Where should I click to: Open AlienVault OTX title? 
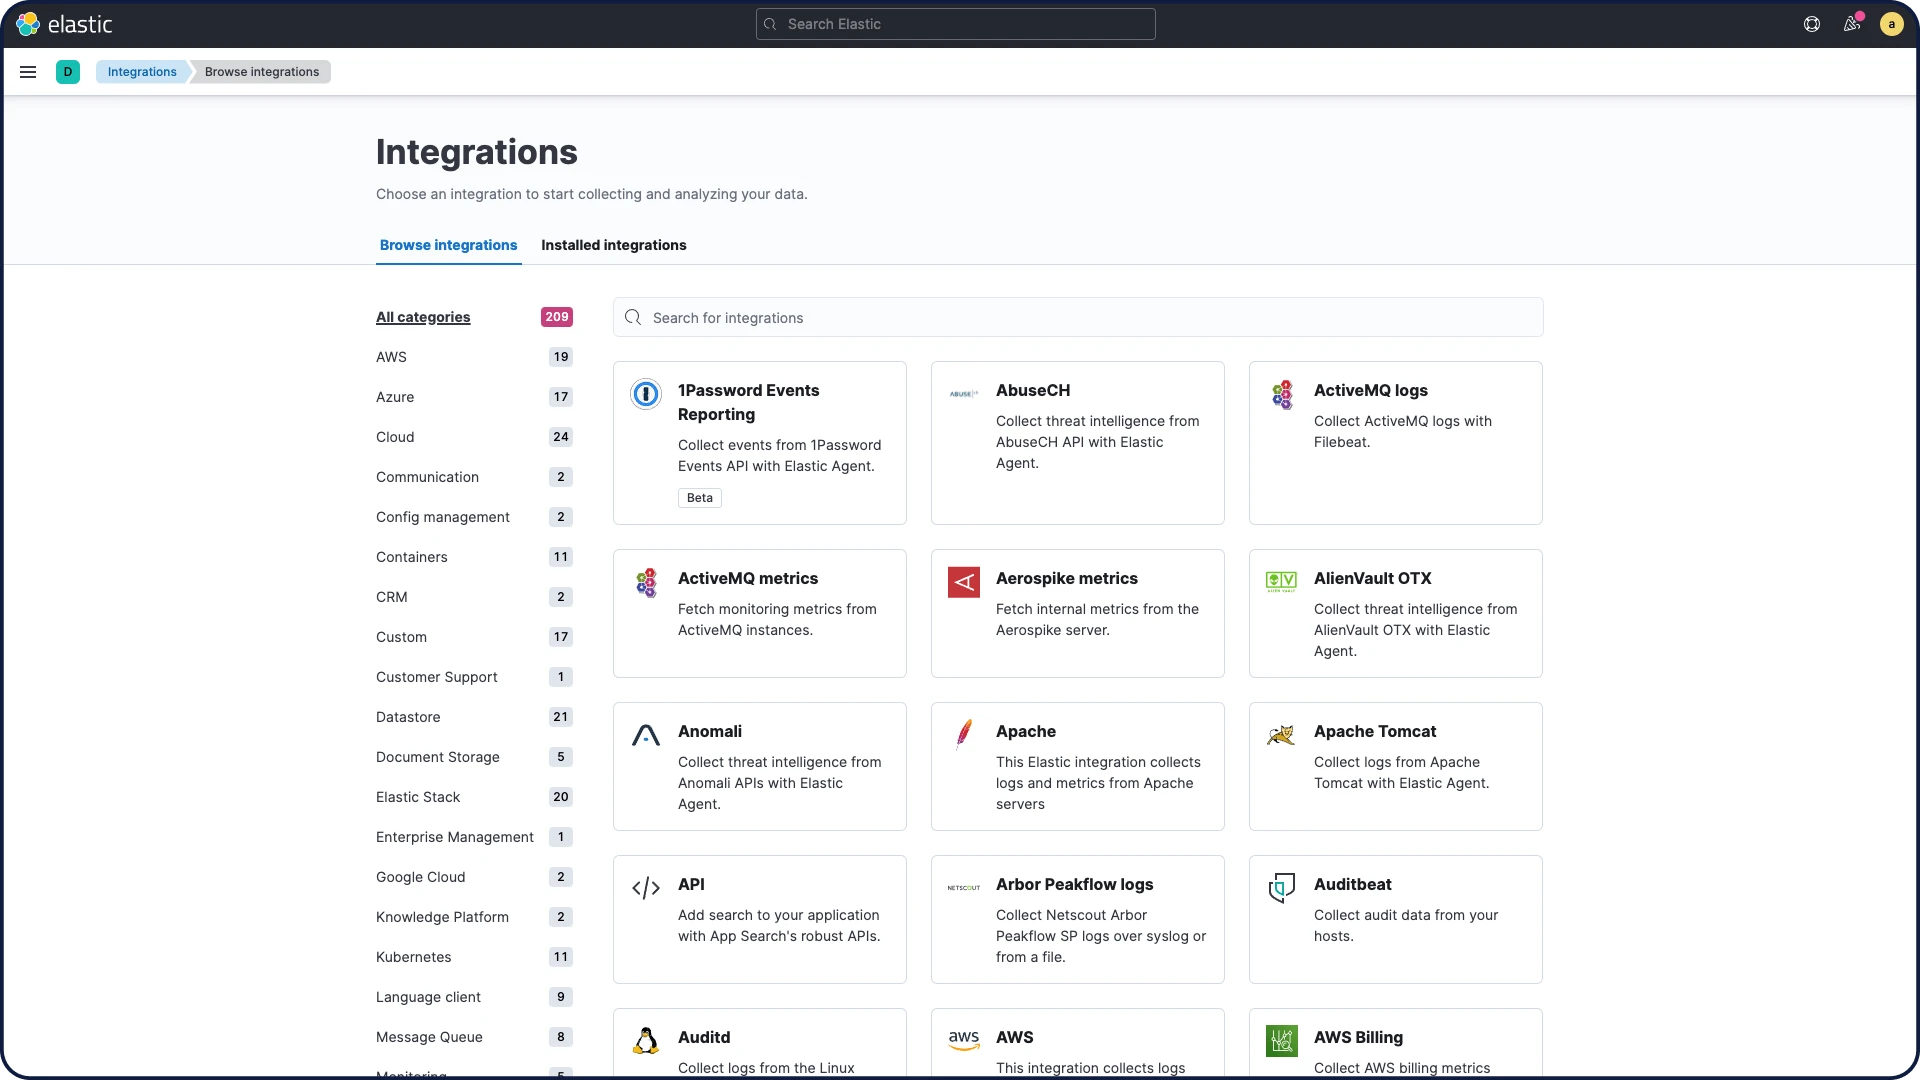[1372, 578]
